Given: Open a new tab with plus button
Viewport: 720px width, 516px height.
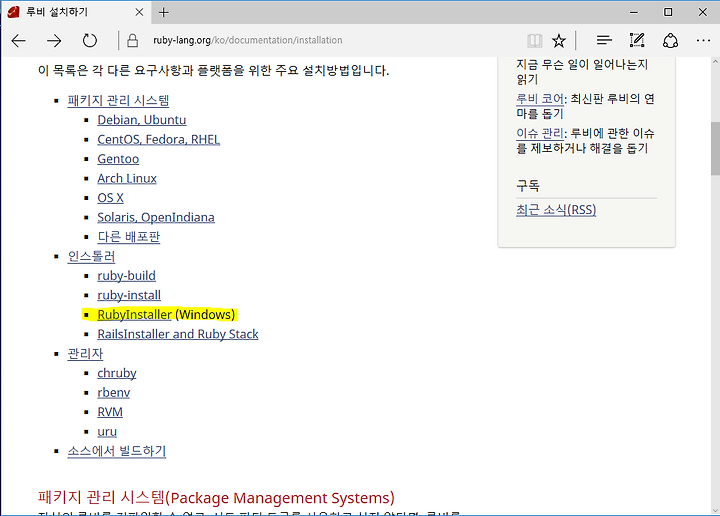Looking at the screenshot, I should tap(163, 12).
